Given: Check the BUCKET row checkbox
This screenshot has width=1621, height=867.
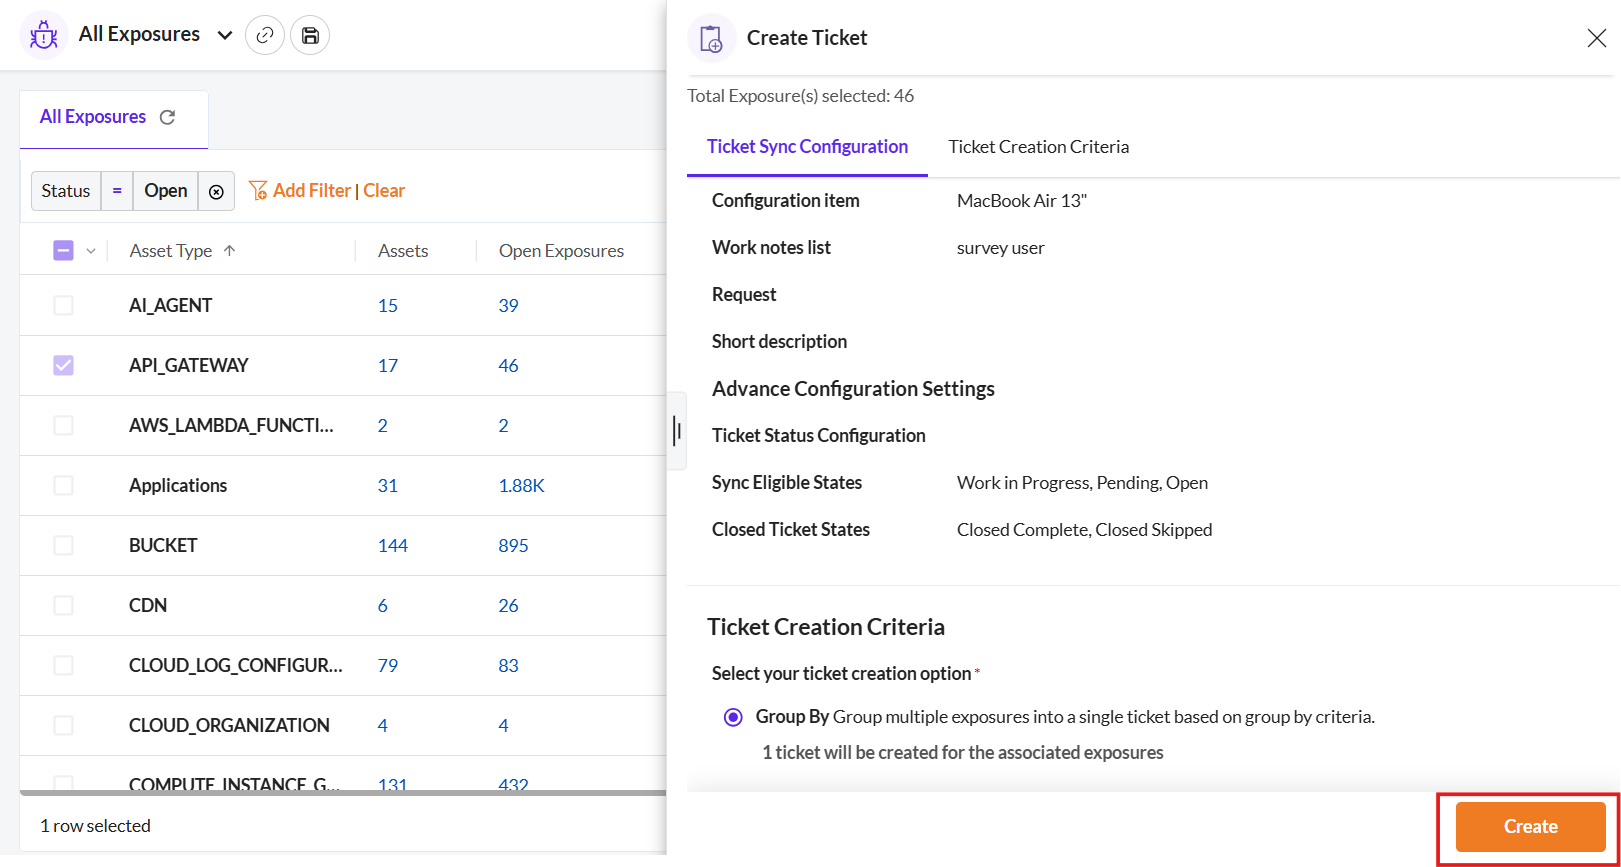Looking at the screenshot, I should pyautogui.click(x=63, y=545).
